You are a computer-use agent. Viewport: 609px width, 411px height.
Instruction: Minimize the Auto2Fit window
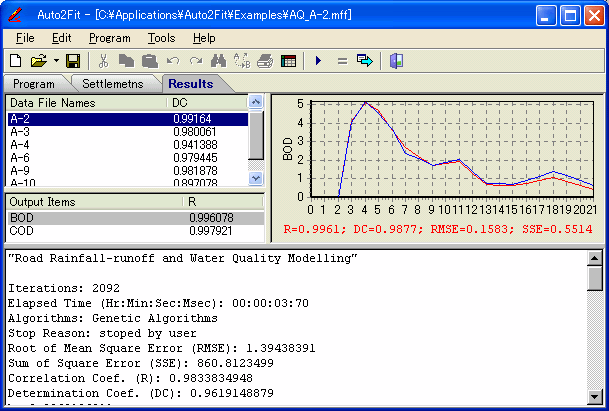coord(546,16)
